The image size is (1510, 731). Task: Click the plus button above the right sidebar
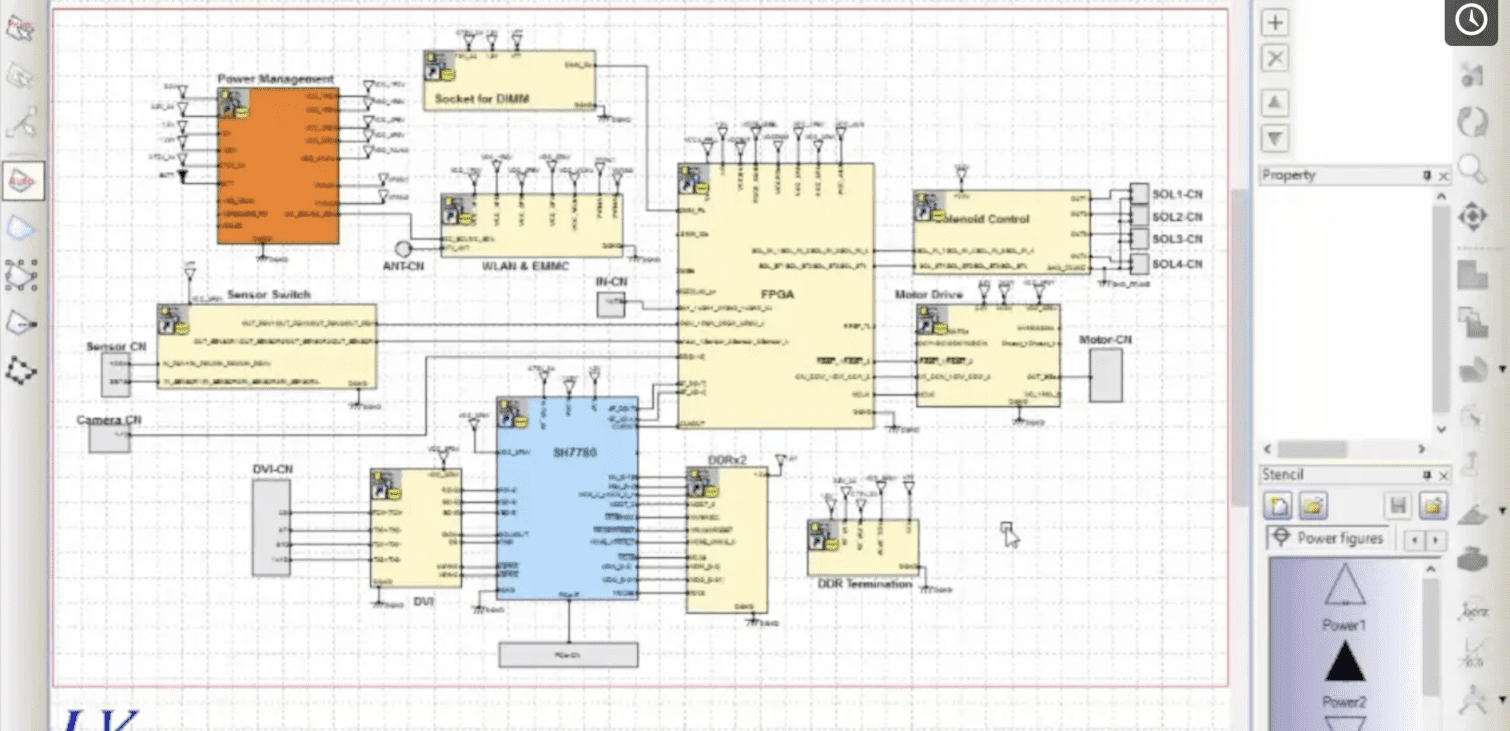[1274, 21]
